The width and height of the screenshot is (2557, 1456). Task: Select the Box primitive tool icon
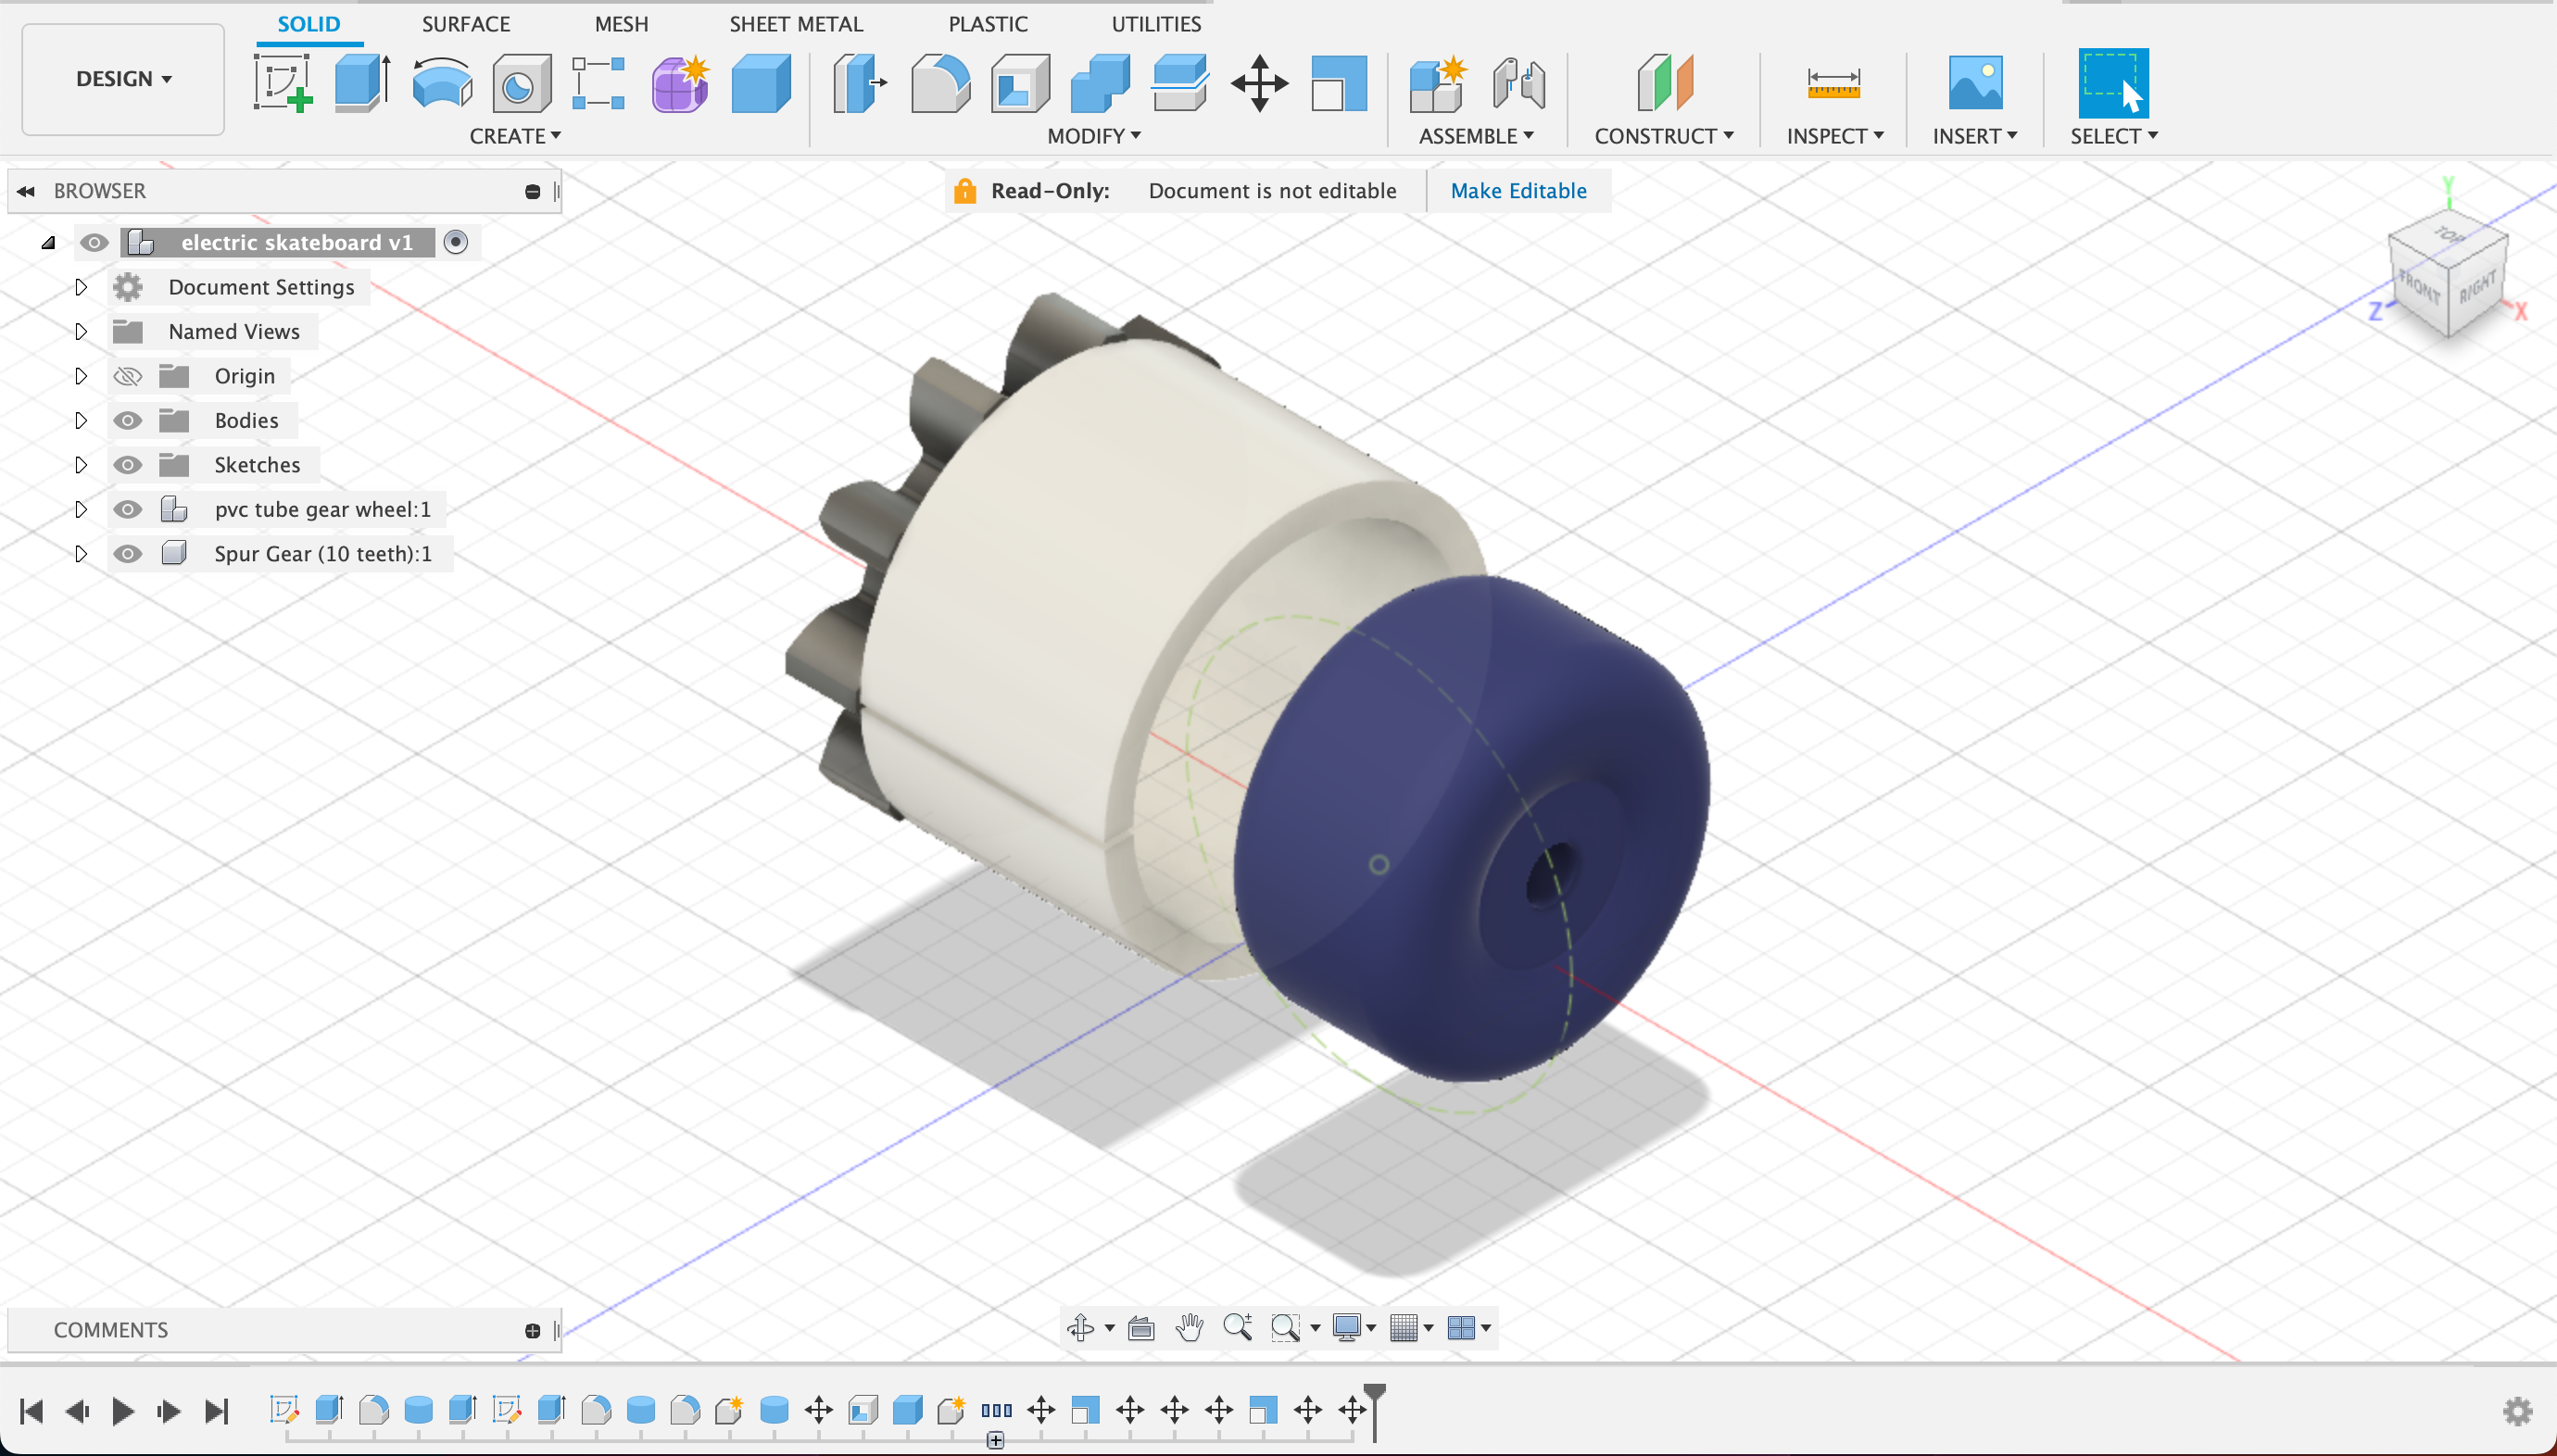761,83
